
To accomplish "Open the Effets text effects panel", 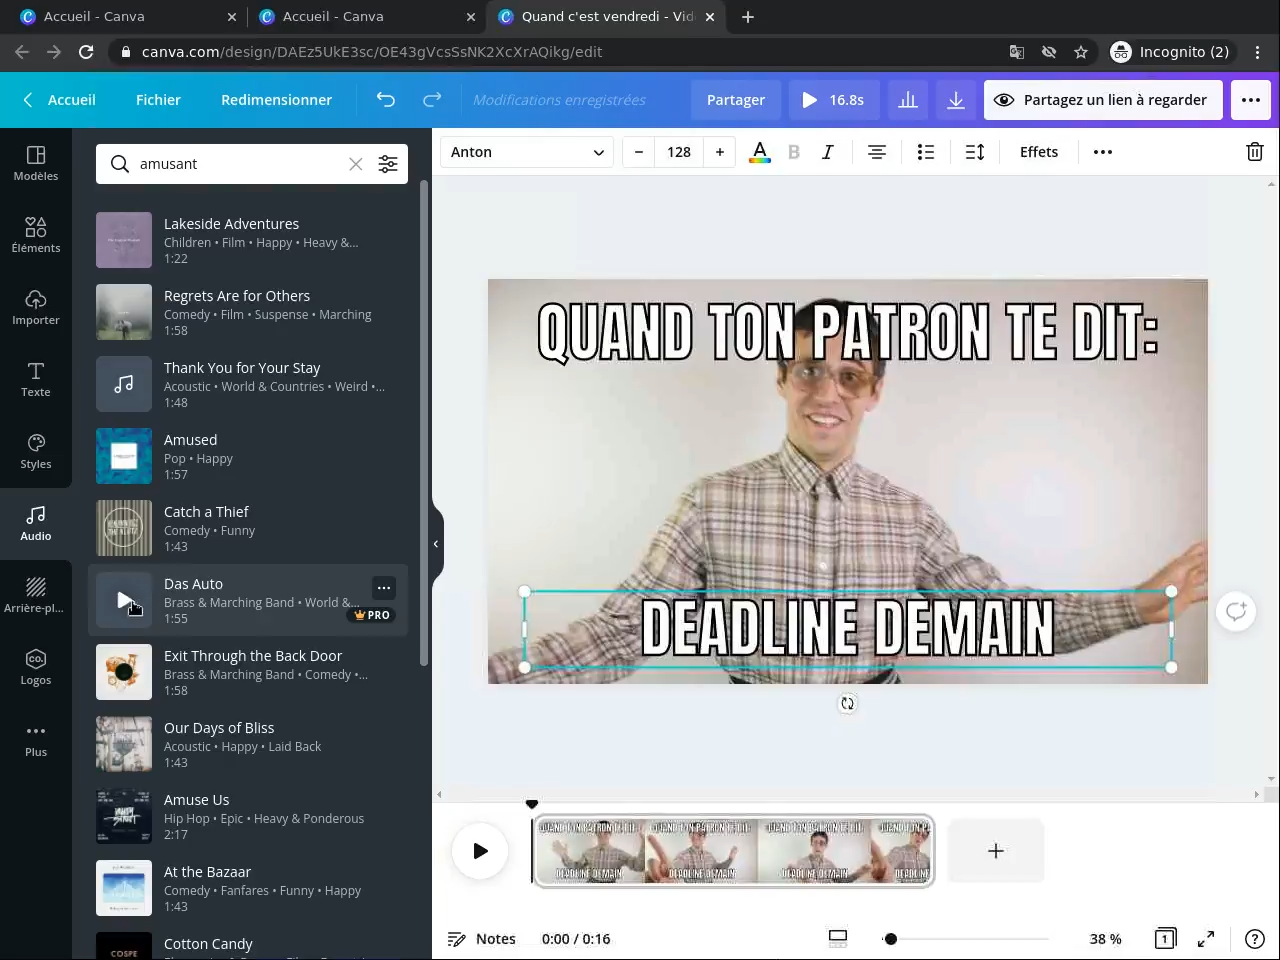I will coord(1039,152).
